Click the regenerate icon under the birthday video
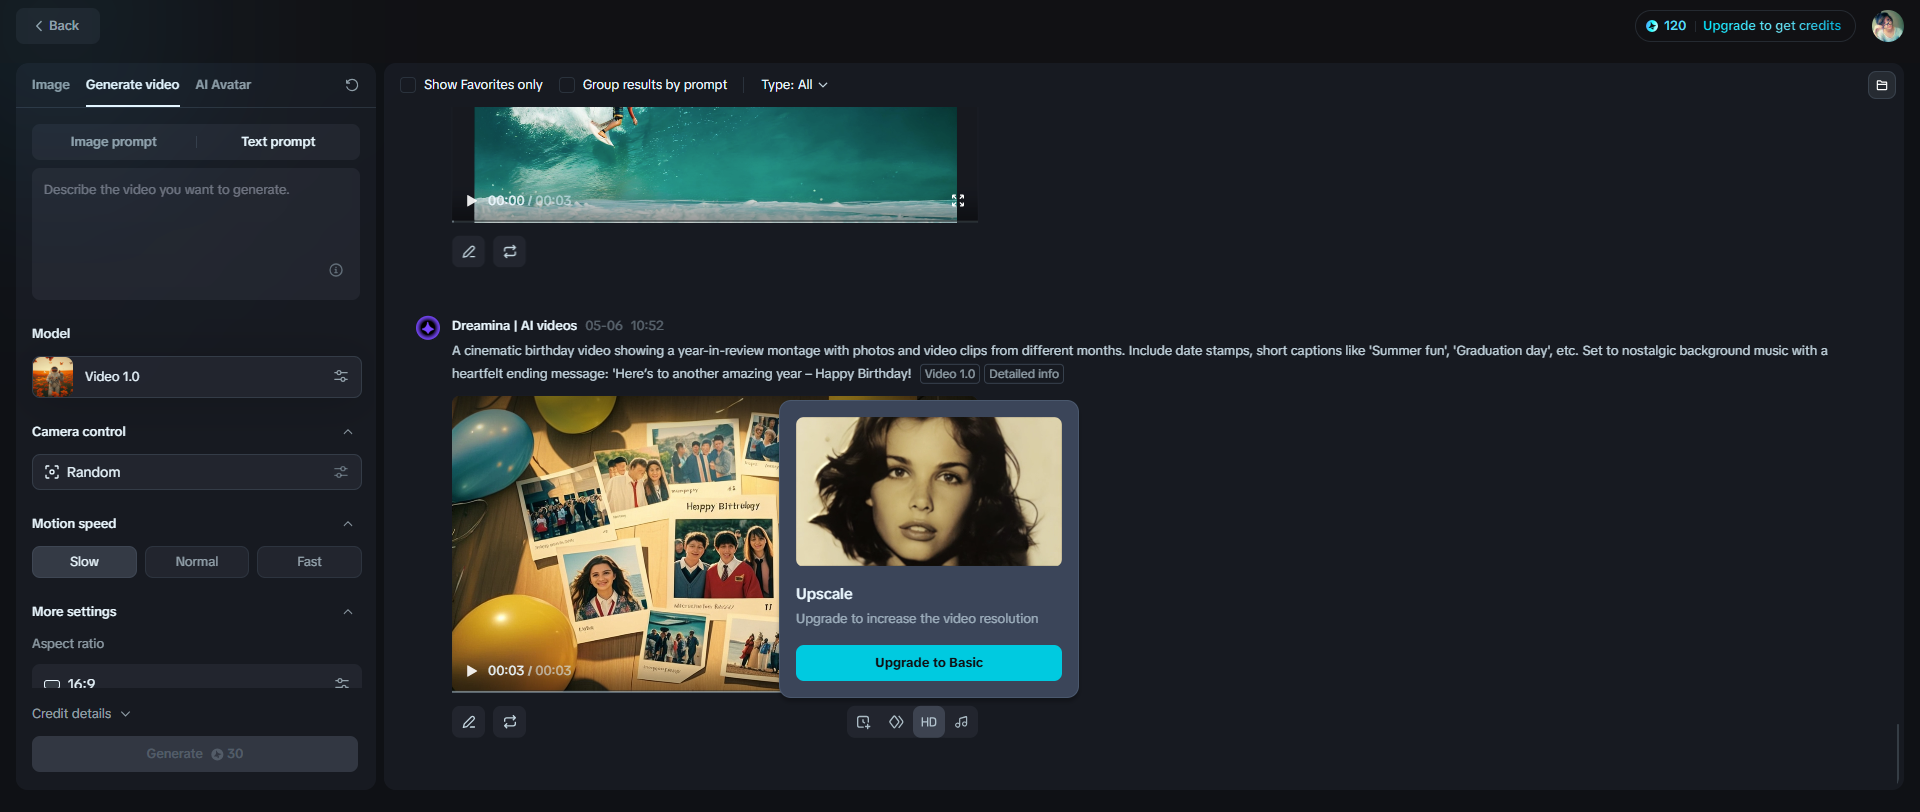This screenshot has height=812, width=1920. pos(510,722)
